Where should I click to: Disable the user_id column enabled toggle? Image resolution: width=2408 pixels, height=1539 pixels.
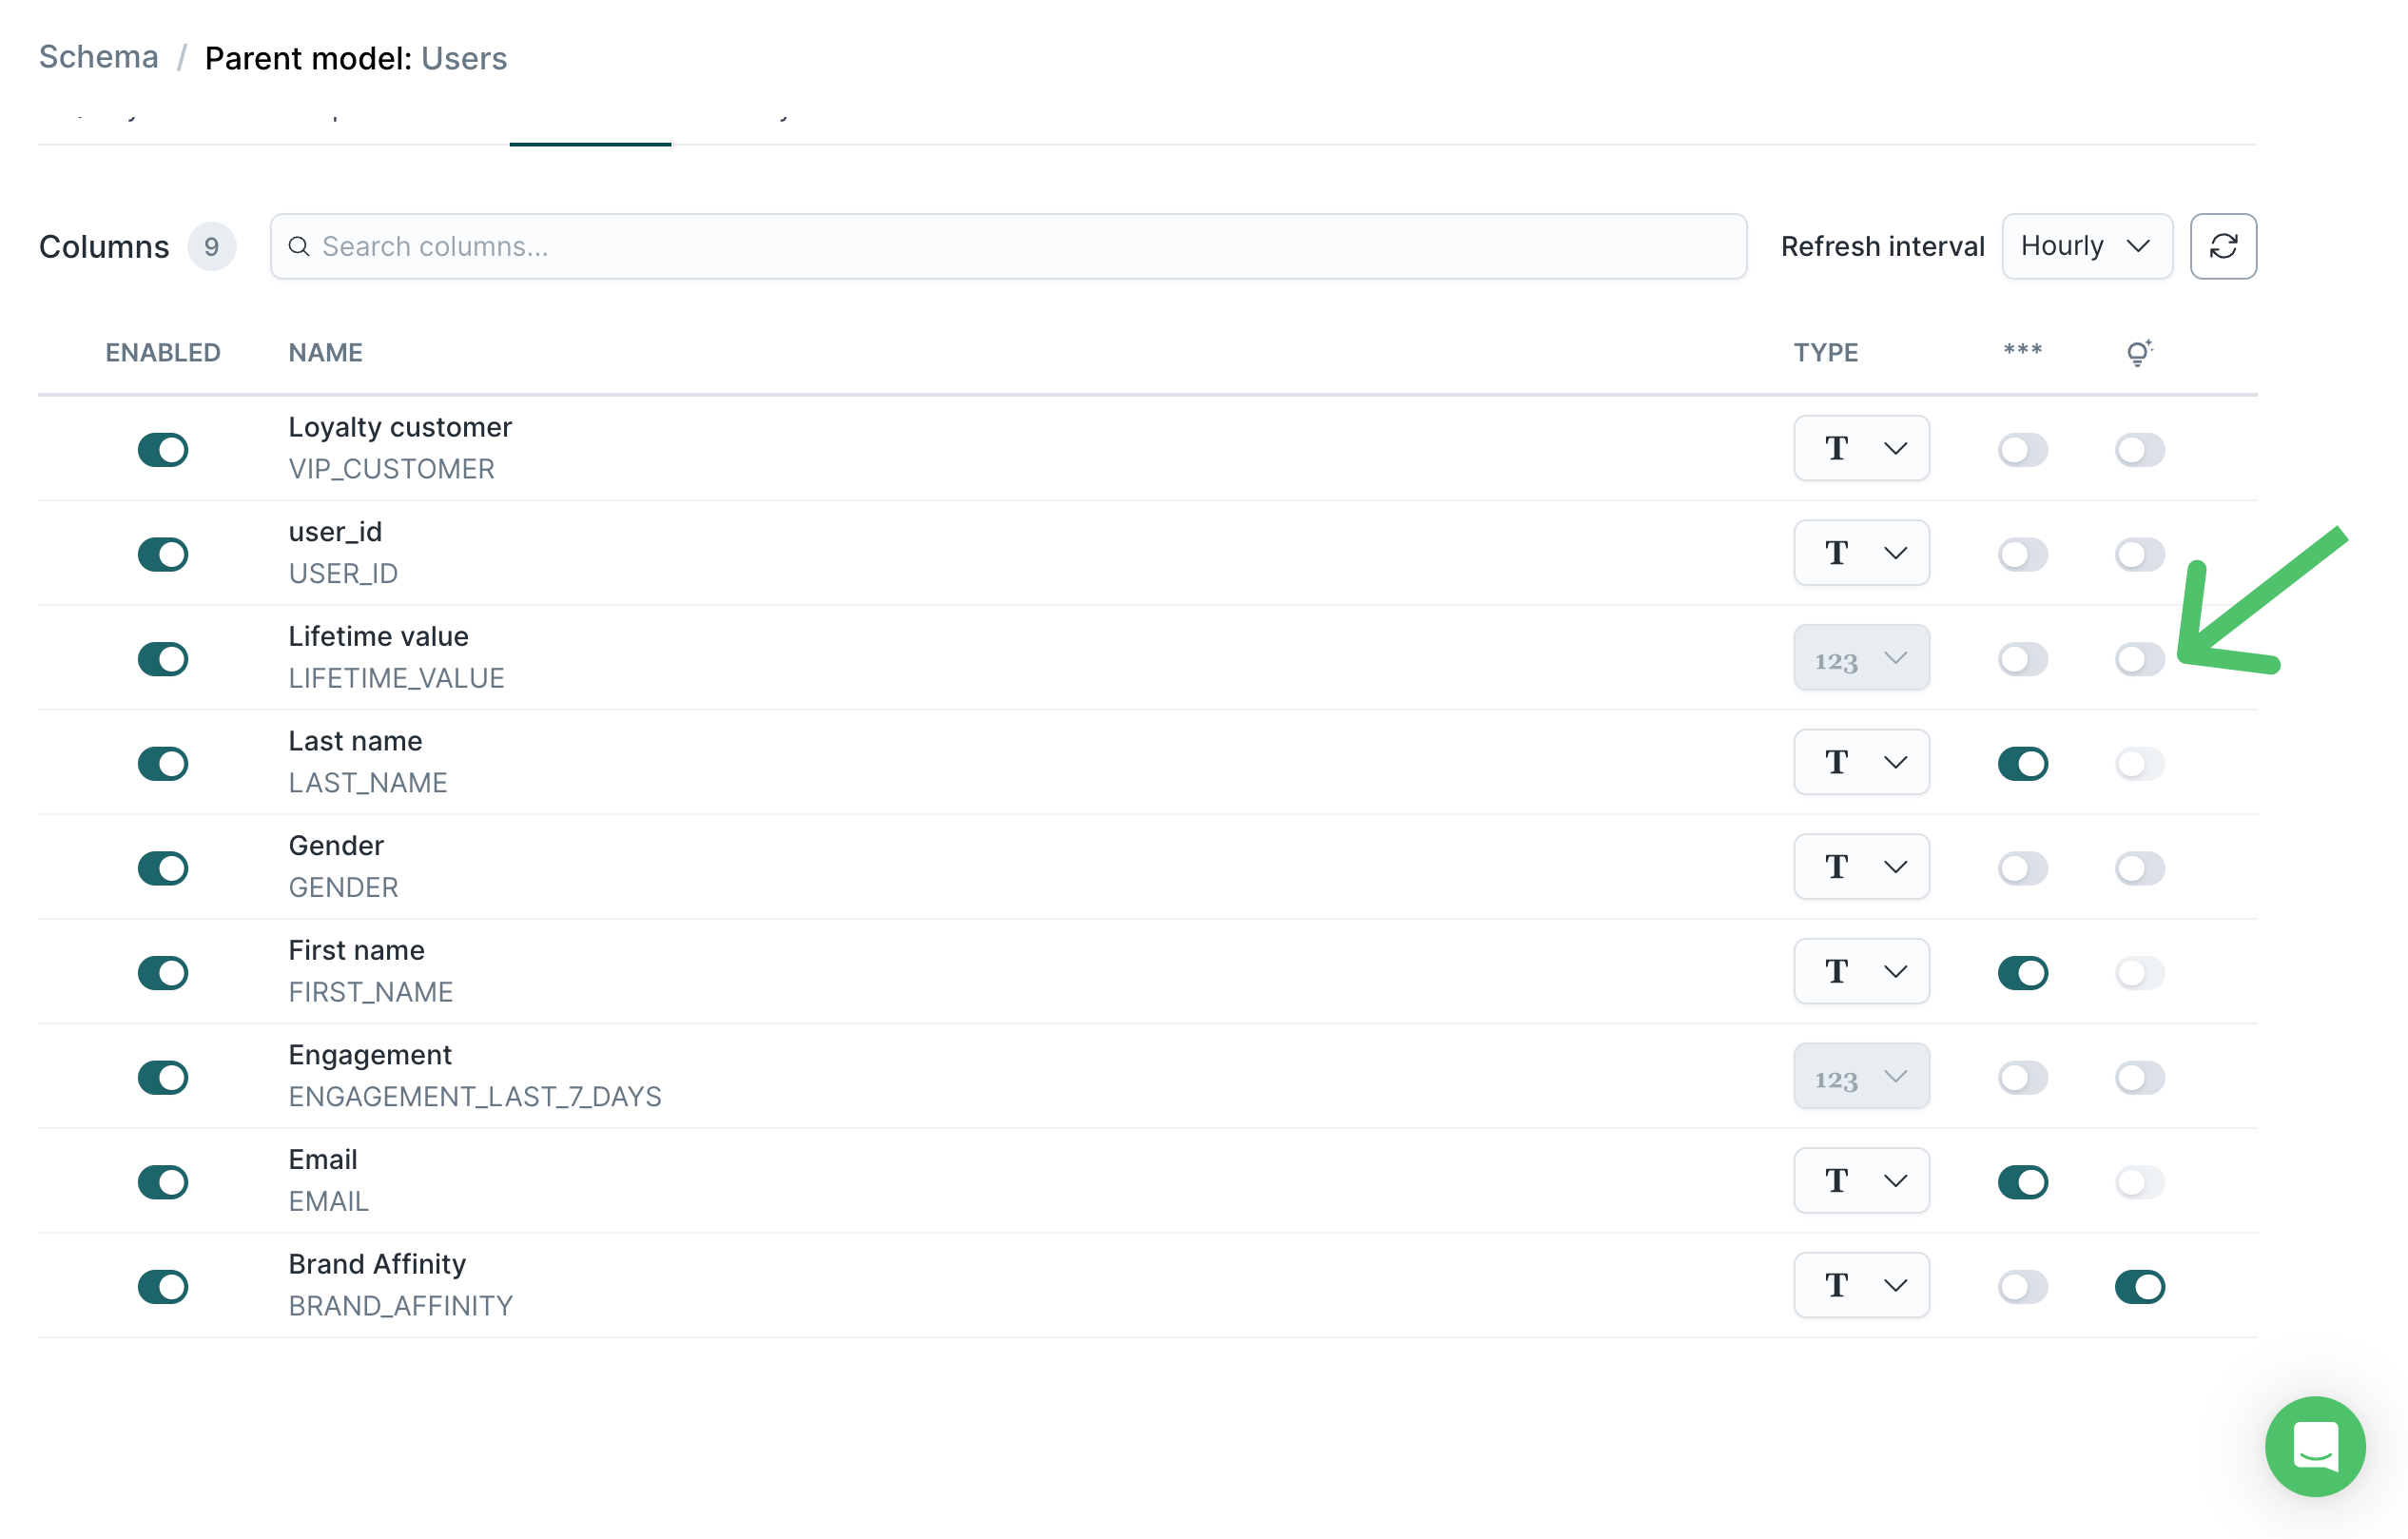pyautogui.click(x=163, y=554)
